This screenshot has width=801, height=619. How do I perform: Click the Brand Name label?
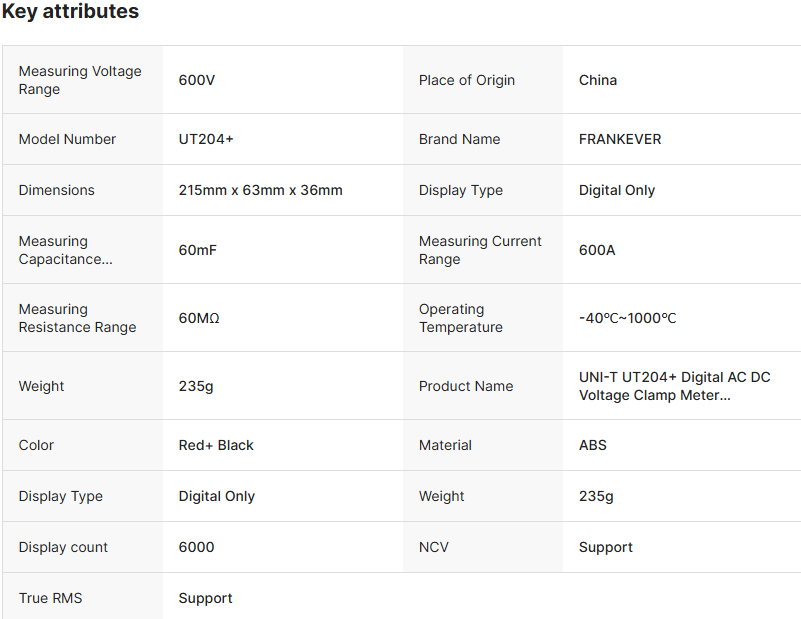click(x=460, y=139)
